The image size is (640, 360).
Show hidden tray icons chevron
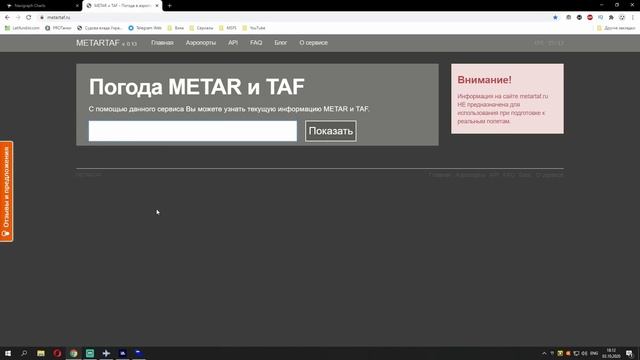544,353
